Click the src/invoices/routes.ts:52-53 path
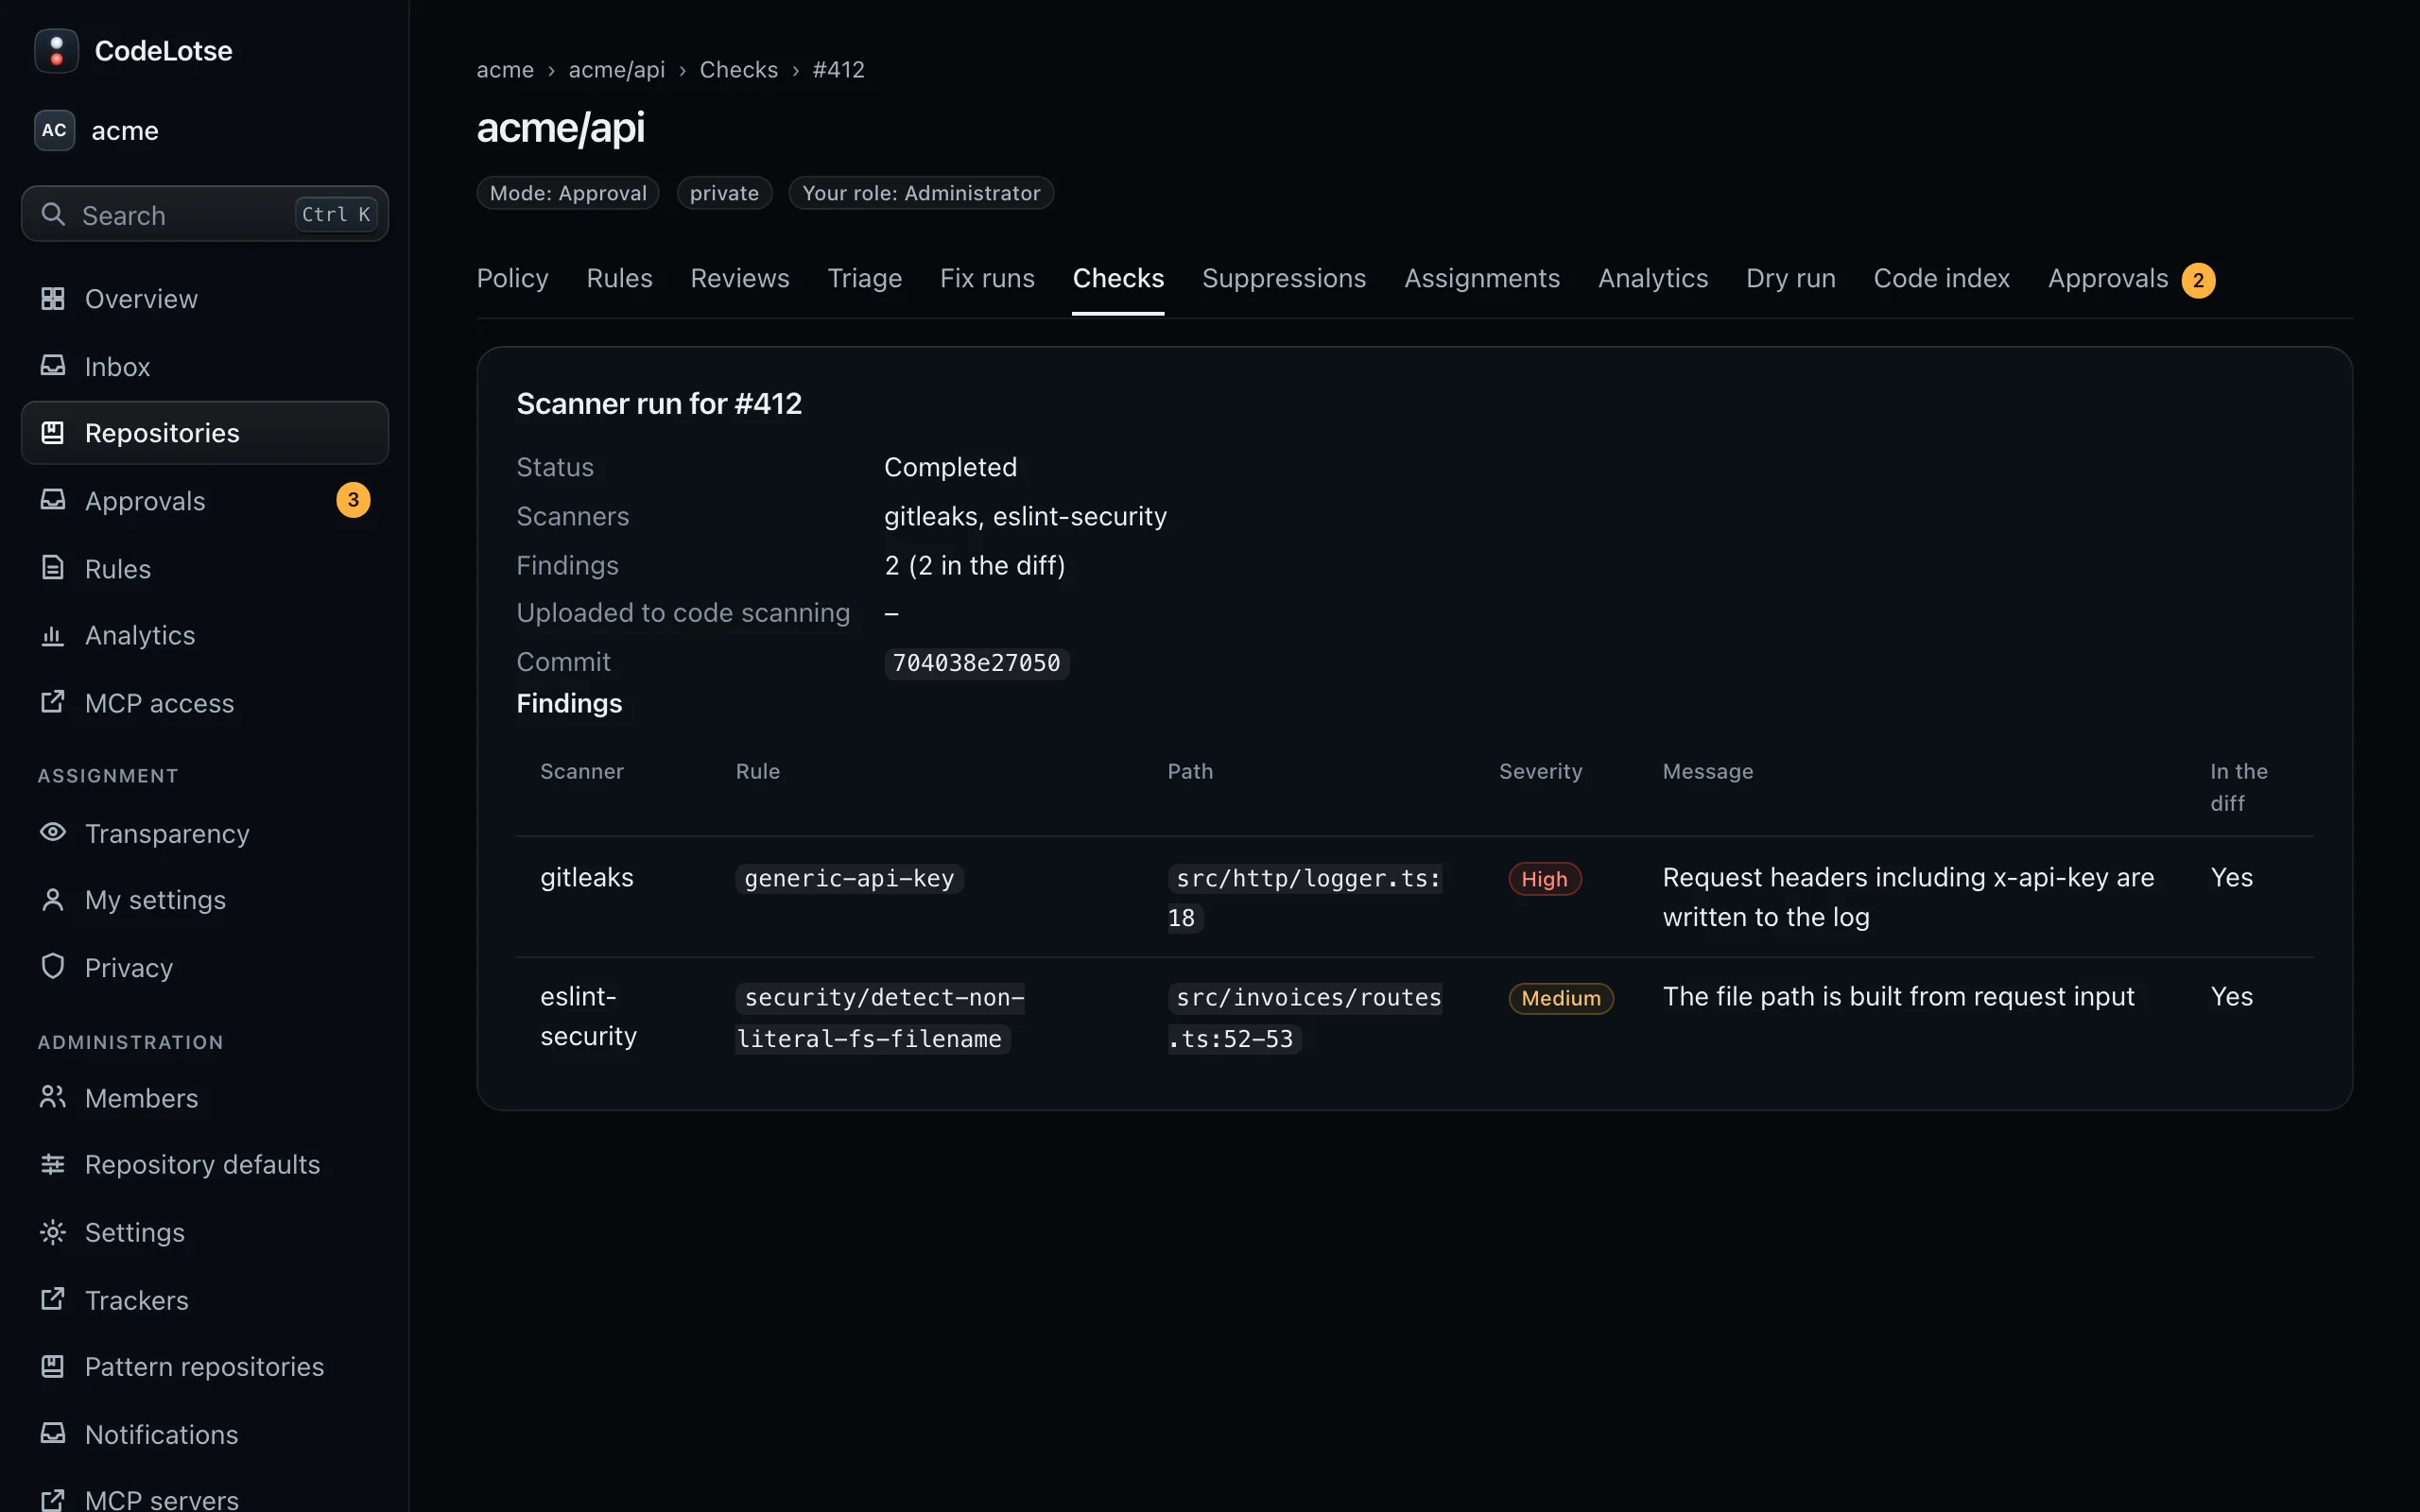Viewport: 2420px width, 1512px height. 1305,1018
